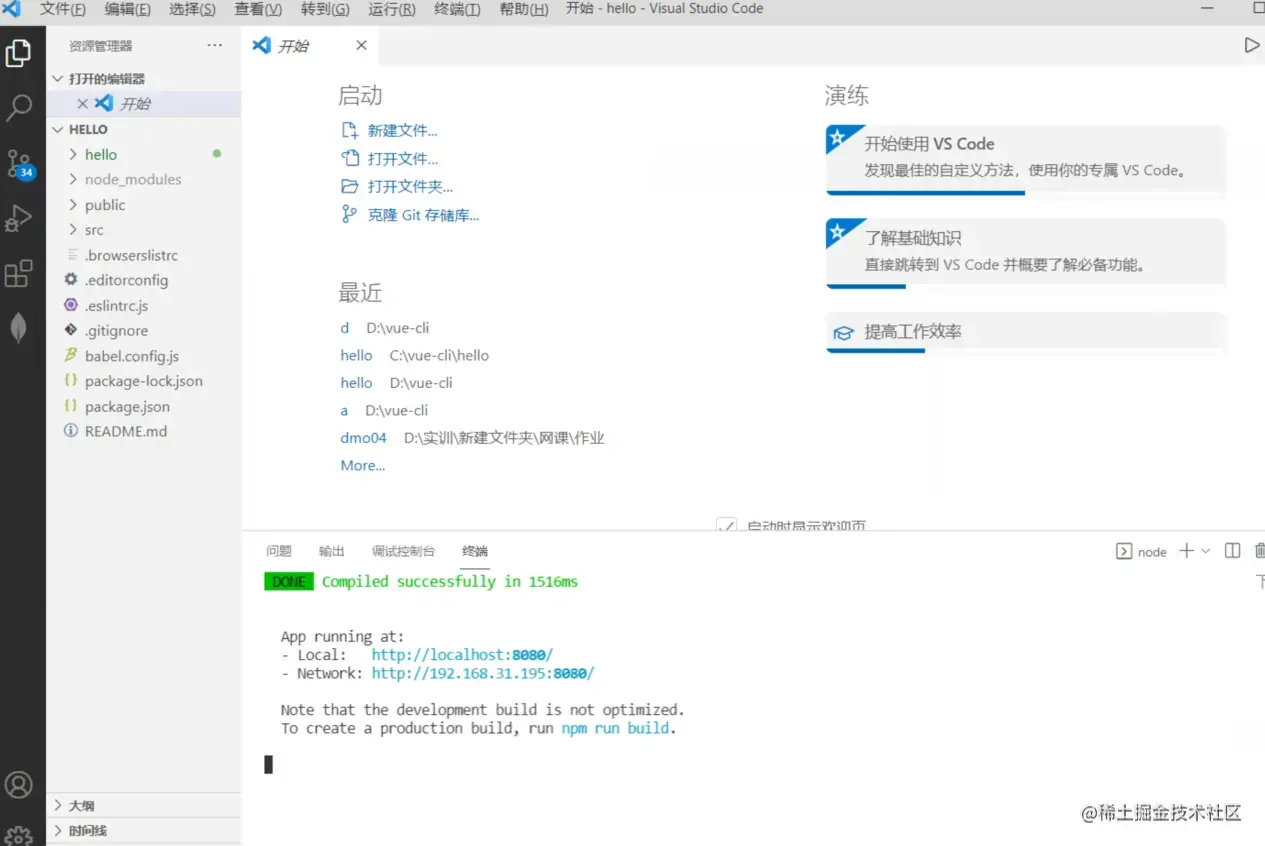Click the More... recent link
1265x846 pixels.
coord(362,465)
